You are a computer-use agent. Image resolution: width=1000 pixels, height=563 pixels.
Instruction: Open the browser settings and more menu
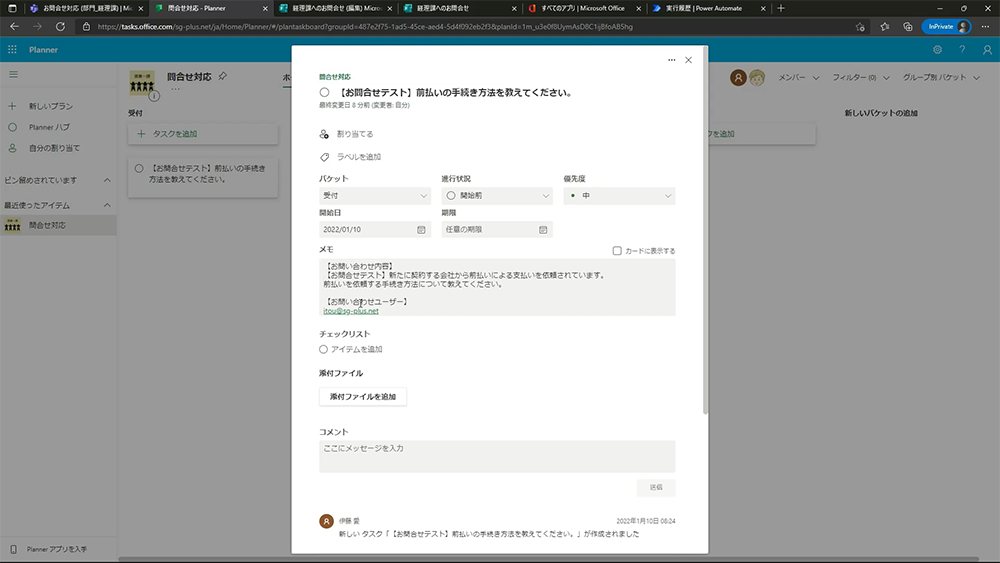point(985,27)
